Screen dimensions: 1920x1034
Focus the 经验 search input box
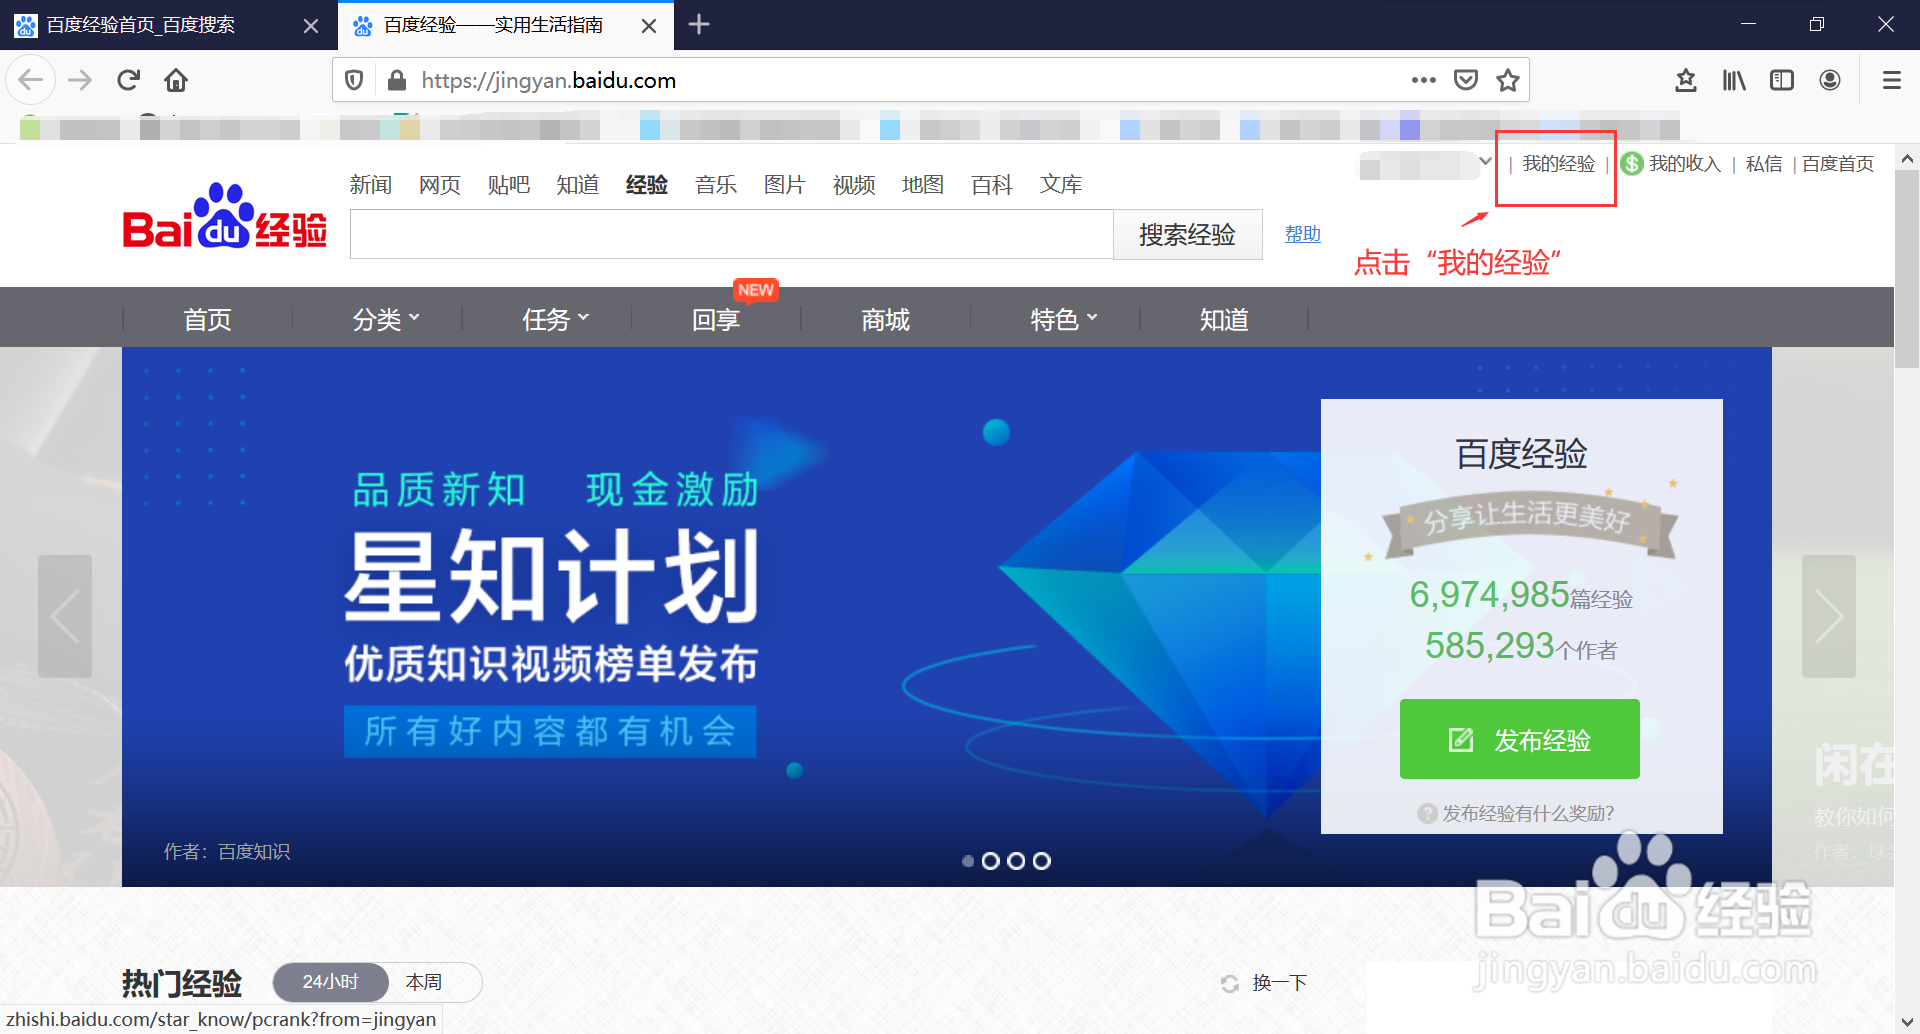[x=732, y=234]
